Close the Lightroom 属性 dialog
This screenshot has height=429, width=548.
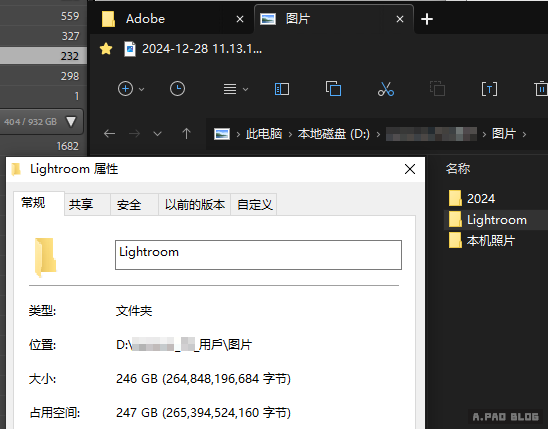(410, 169)
